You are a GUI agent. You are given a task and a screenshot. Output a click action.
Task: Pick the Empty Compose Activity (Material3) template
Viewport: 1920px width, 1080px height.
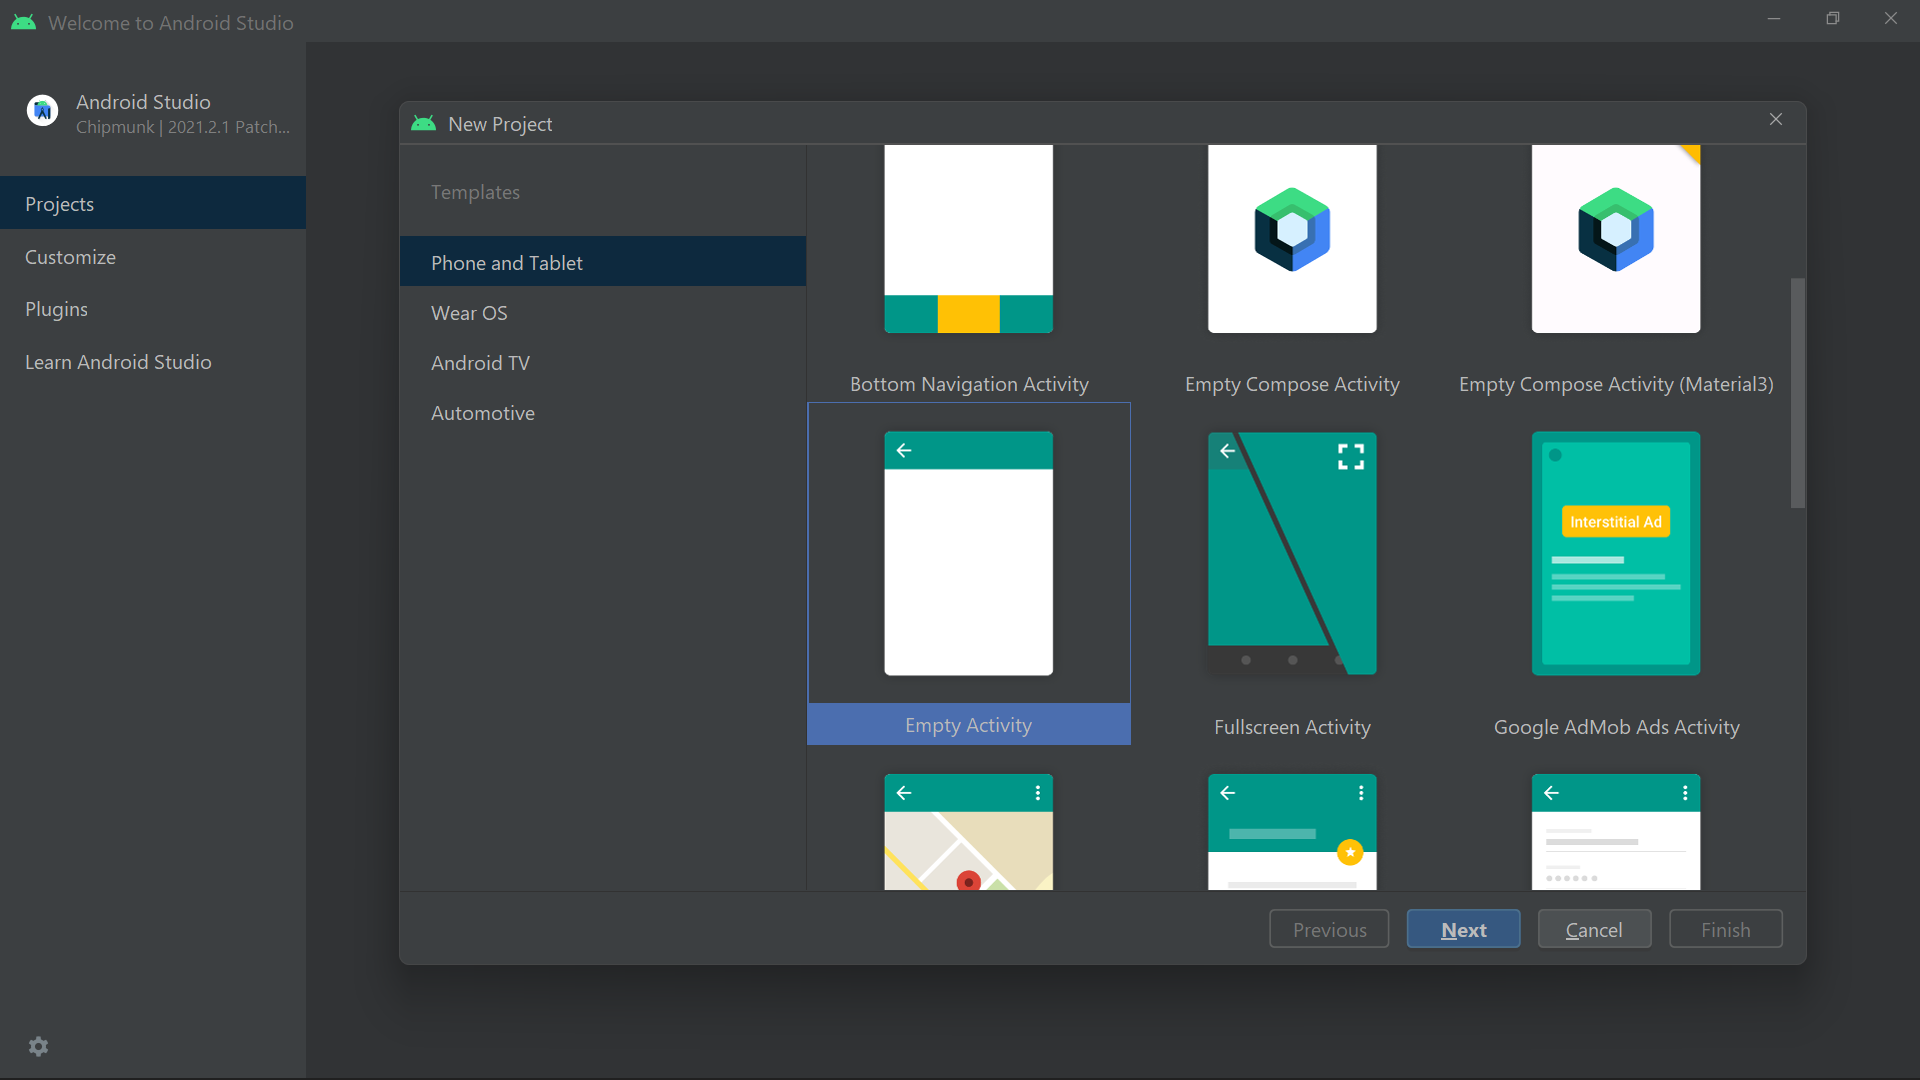click(1615, 270)
